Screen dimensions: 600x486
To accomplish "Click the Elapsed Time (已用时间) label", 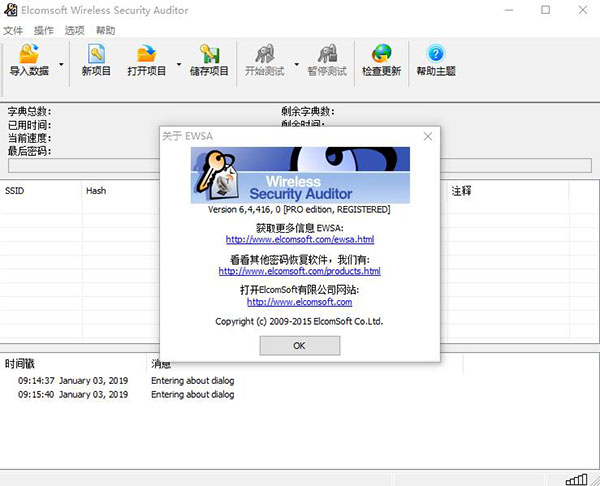I will (x=29, y=125).
